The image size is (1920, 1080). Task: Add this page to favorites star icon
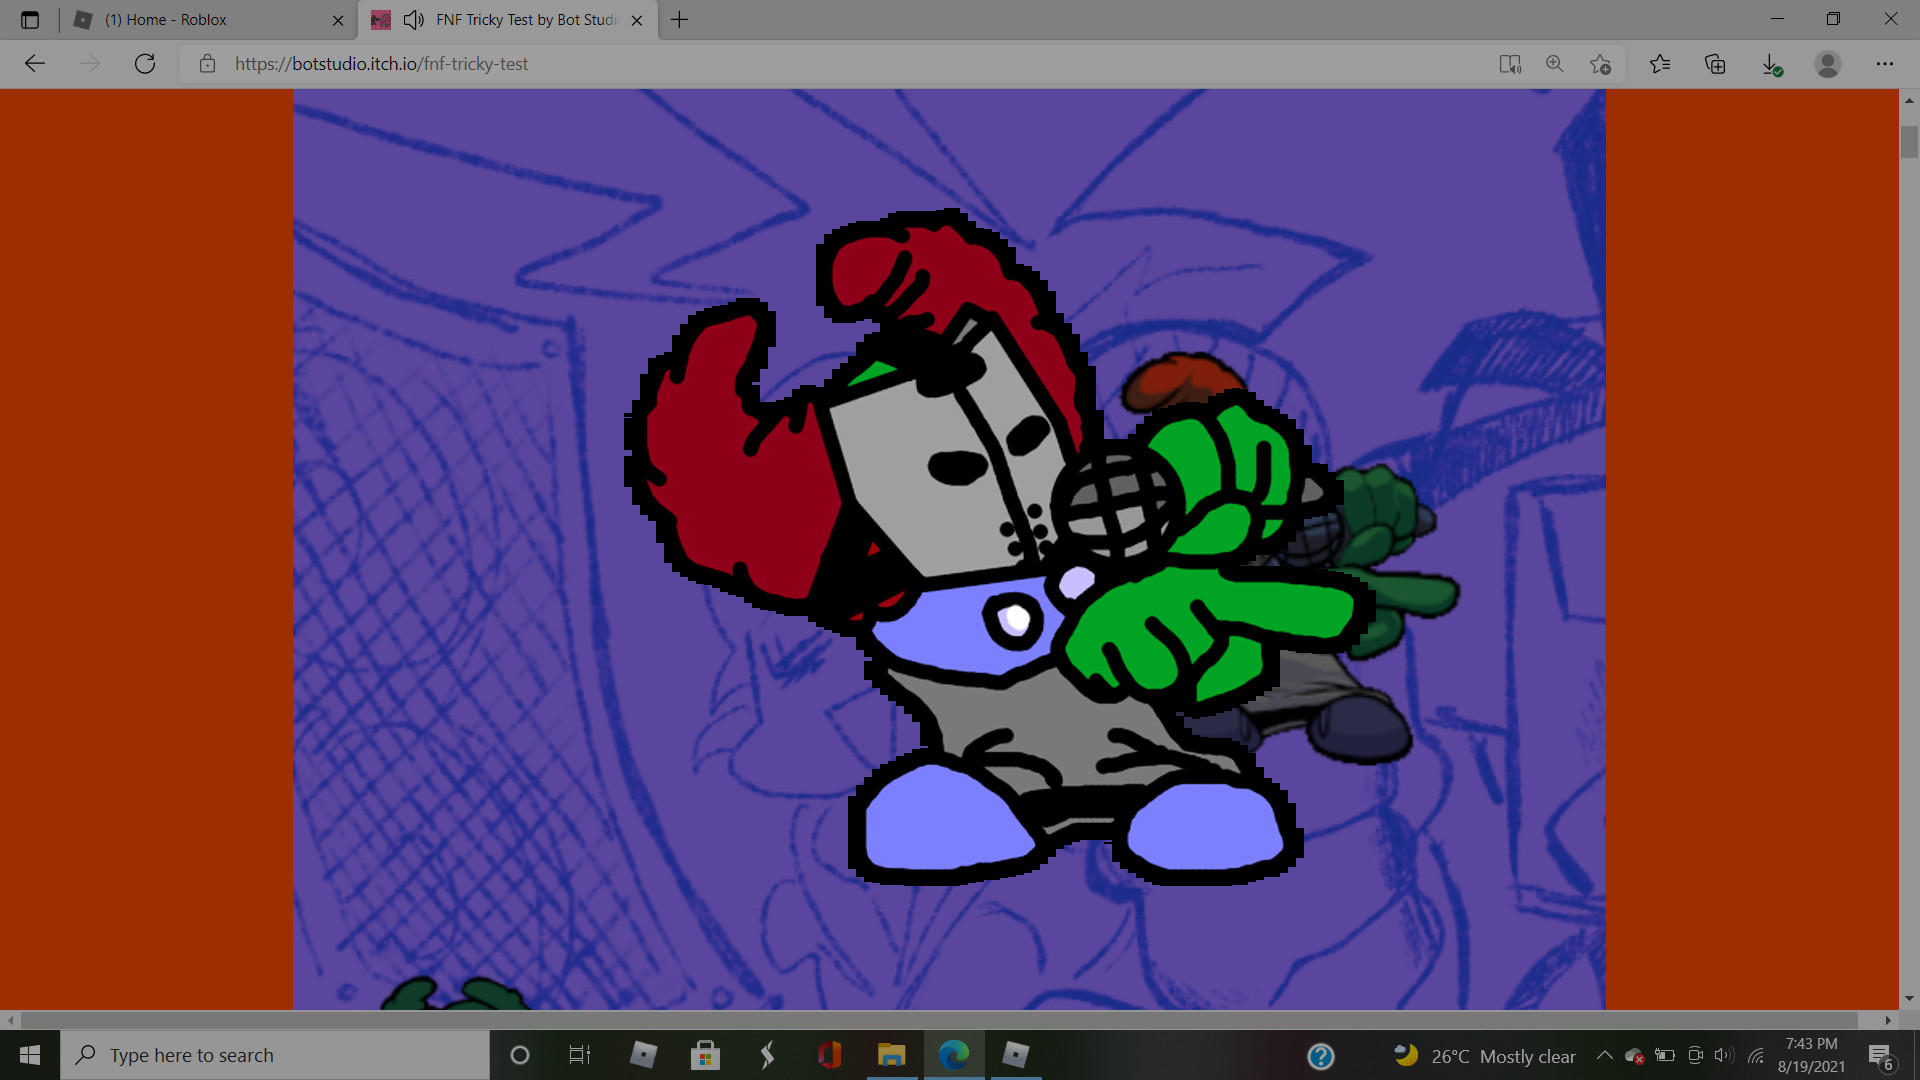(x=1600, y=64)
